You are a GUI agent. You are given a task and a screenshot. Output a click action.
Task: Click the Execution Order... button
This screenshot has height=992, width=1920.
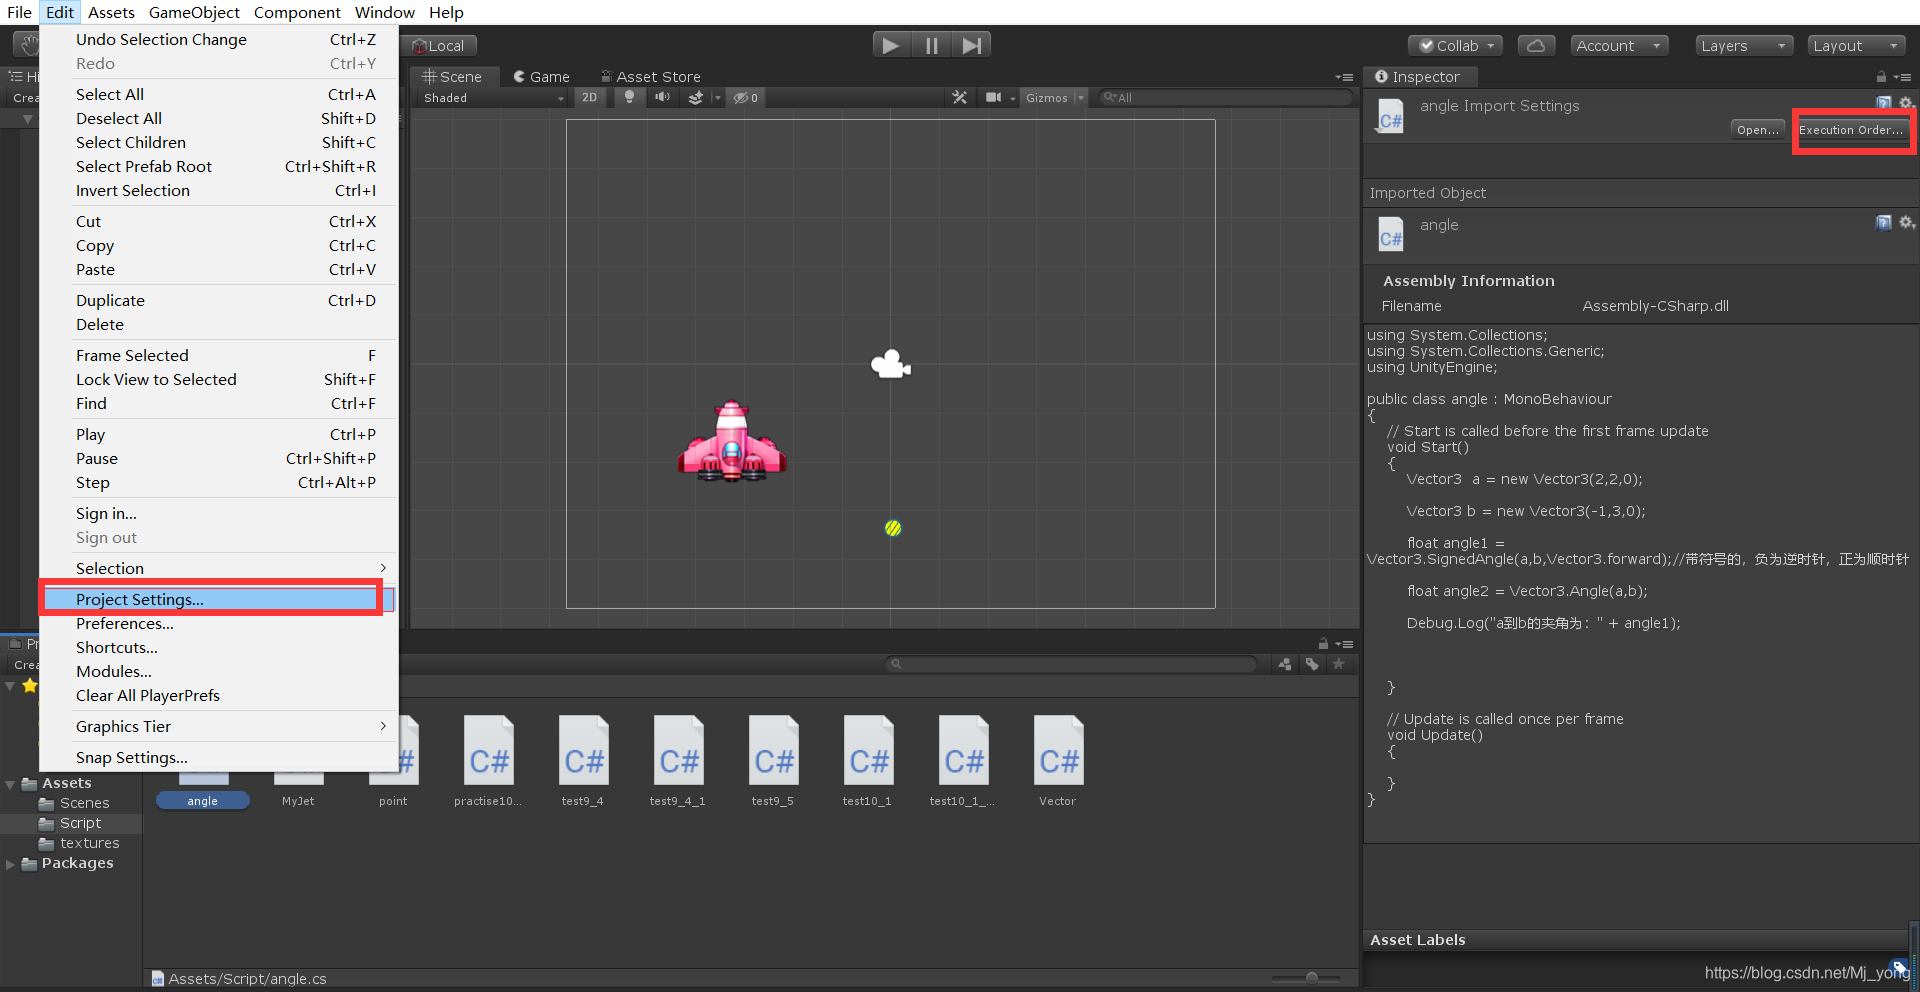1851,130
